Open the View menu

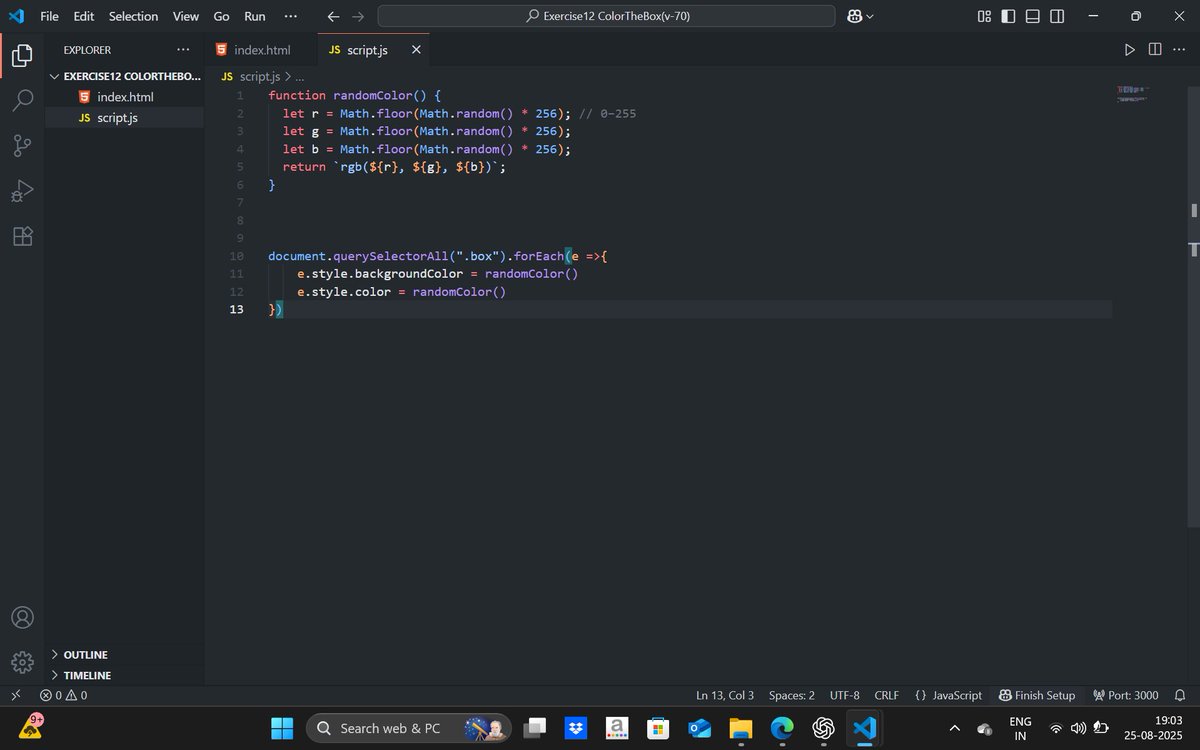tap(185, 16)
